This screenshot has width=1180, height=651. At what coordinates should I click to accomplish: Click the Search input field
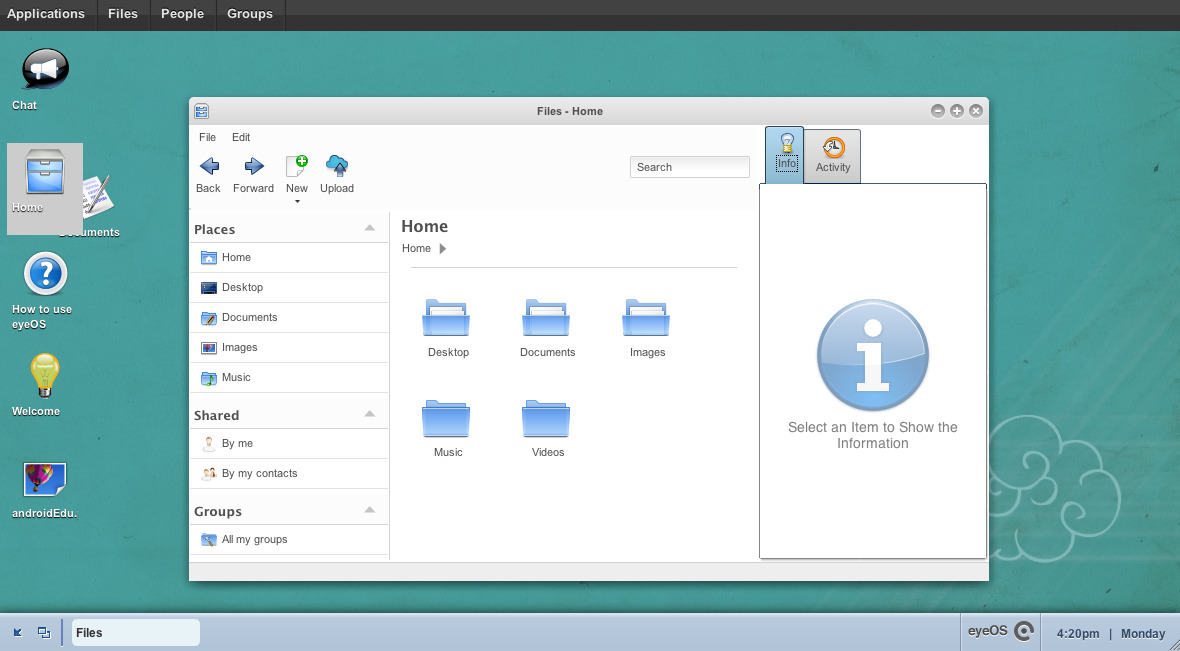pos(689,167)
